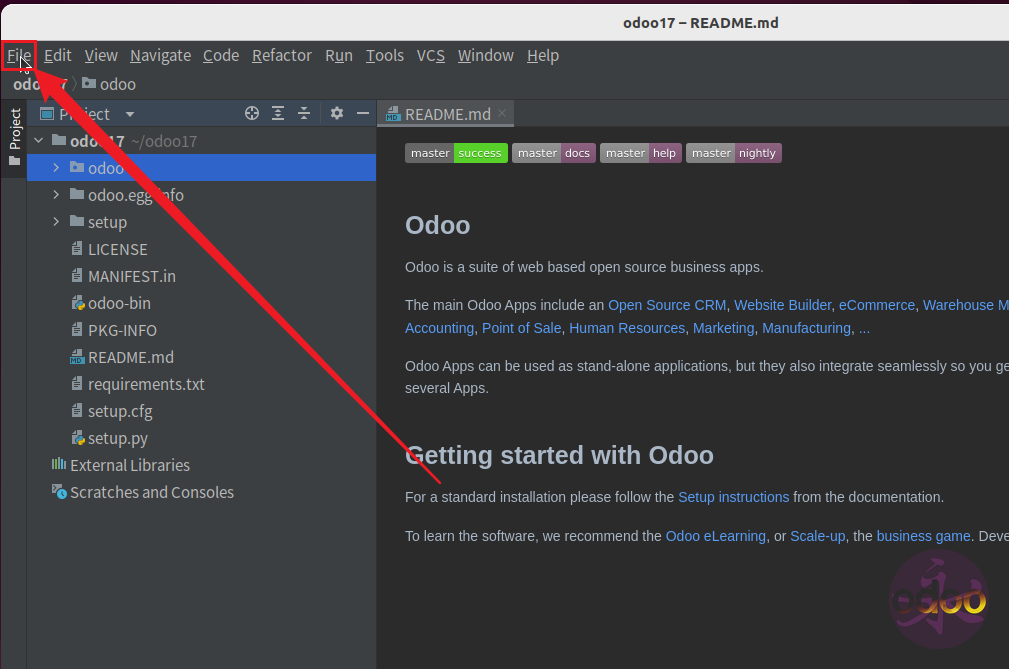Image resolution: width=1009 pixels, height=669 pixels.
Task: Open the Navigate menu
Action: coord(160,56)
